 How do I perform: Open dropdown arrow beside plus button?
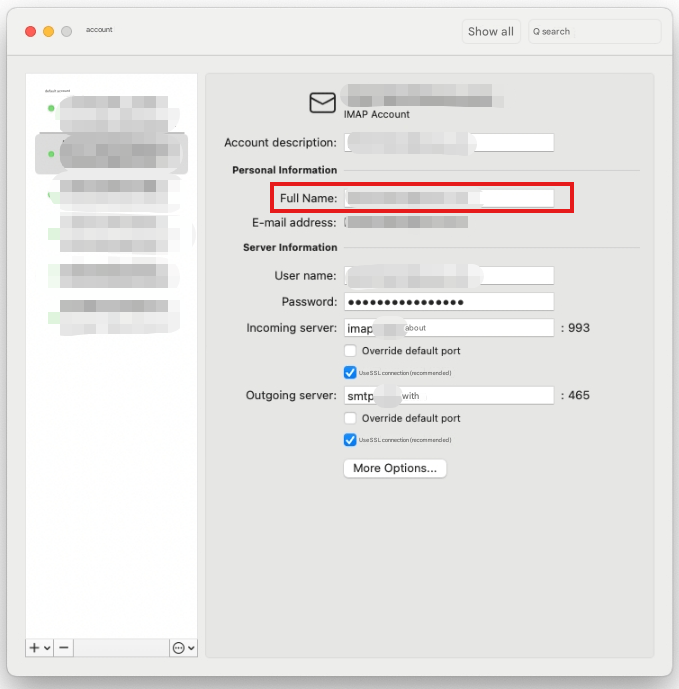tap(47, 648)
